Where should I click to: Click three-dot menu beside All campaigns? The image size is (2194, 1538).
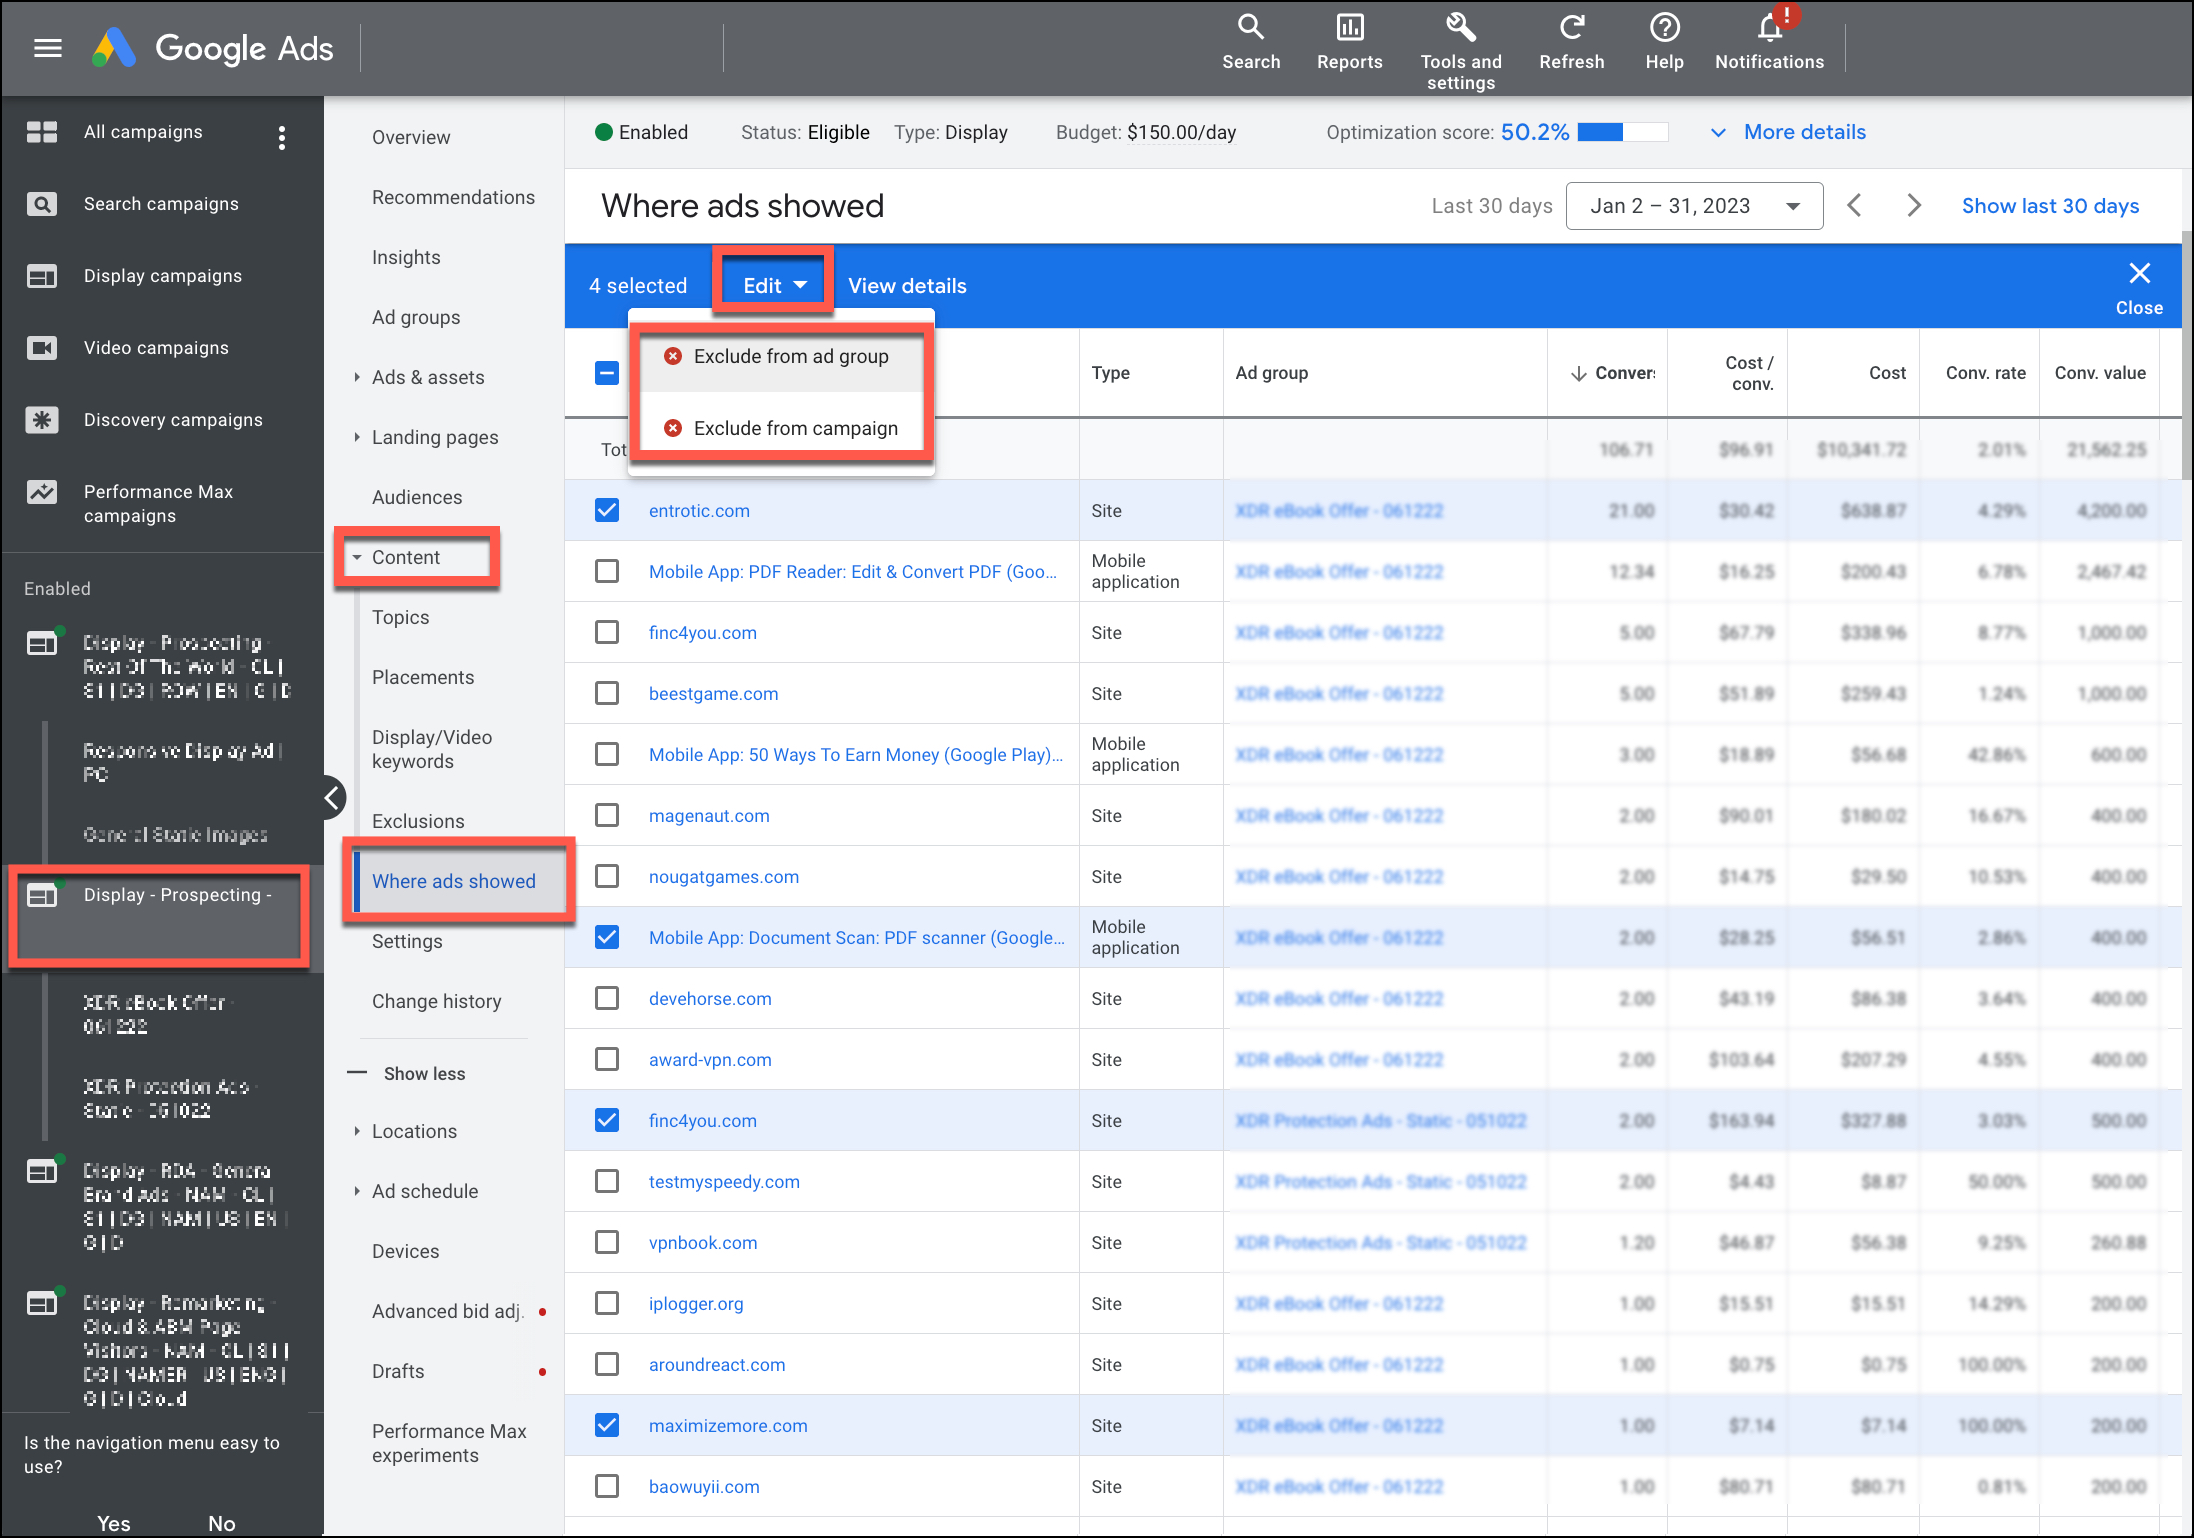[282, 137]
